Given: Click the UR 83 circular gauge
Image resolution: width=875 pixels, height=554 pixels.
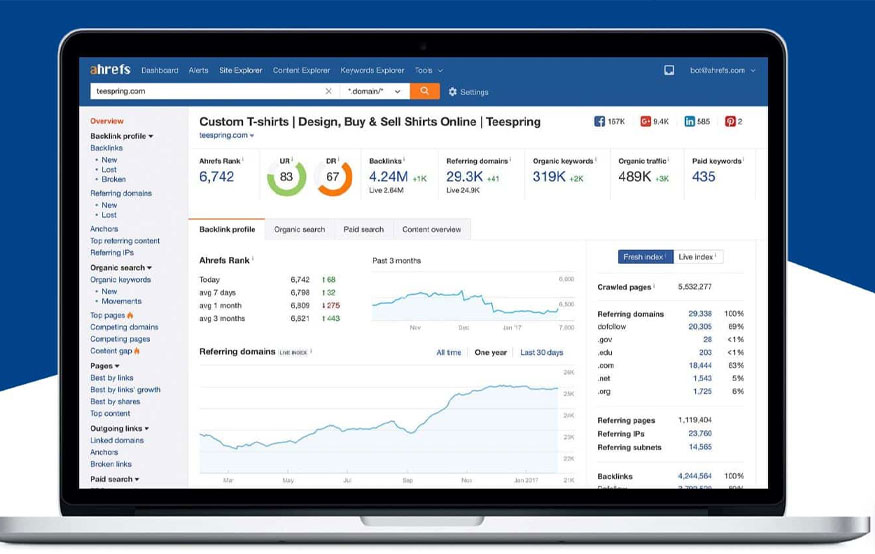Looking at the screenshot, I should pyautogui.click(x=286, y=177).
